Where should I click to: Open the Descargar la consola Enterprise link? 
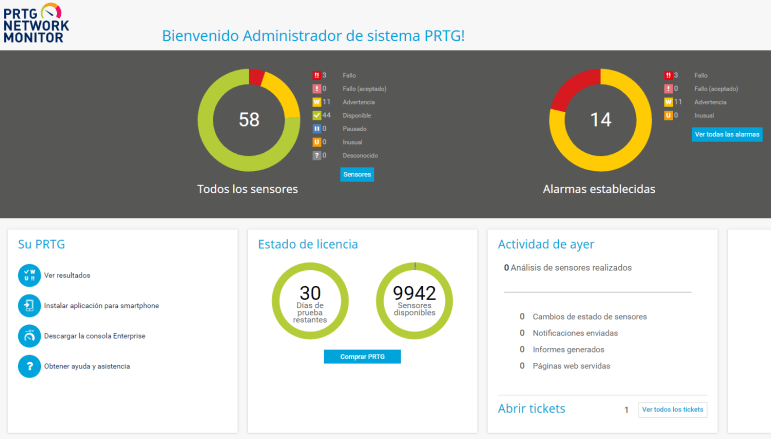pos(95,336)
